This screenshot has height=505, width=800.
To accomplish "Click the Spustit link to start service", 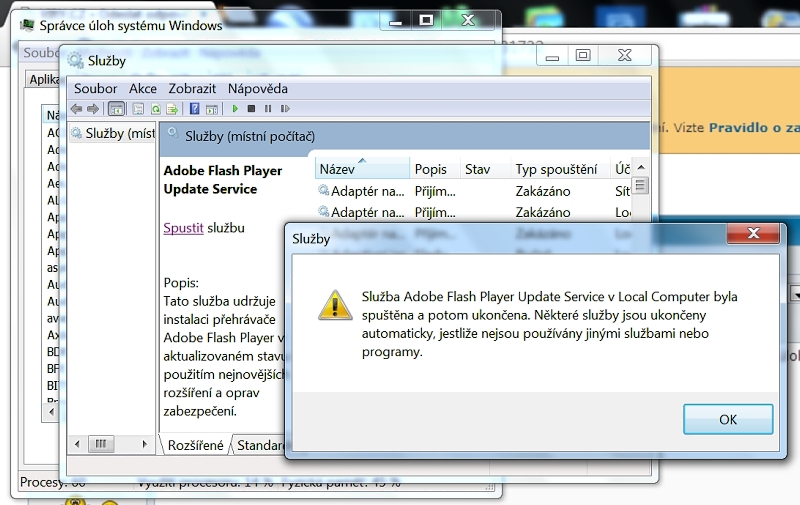I will point(183,228).
